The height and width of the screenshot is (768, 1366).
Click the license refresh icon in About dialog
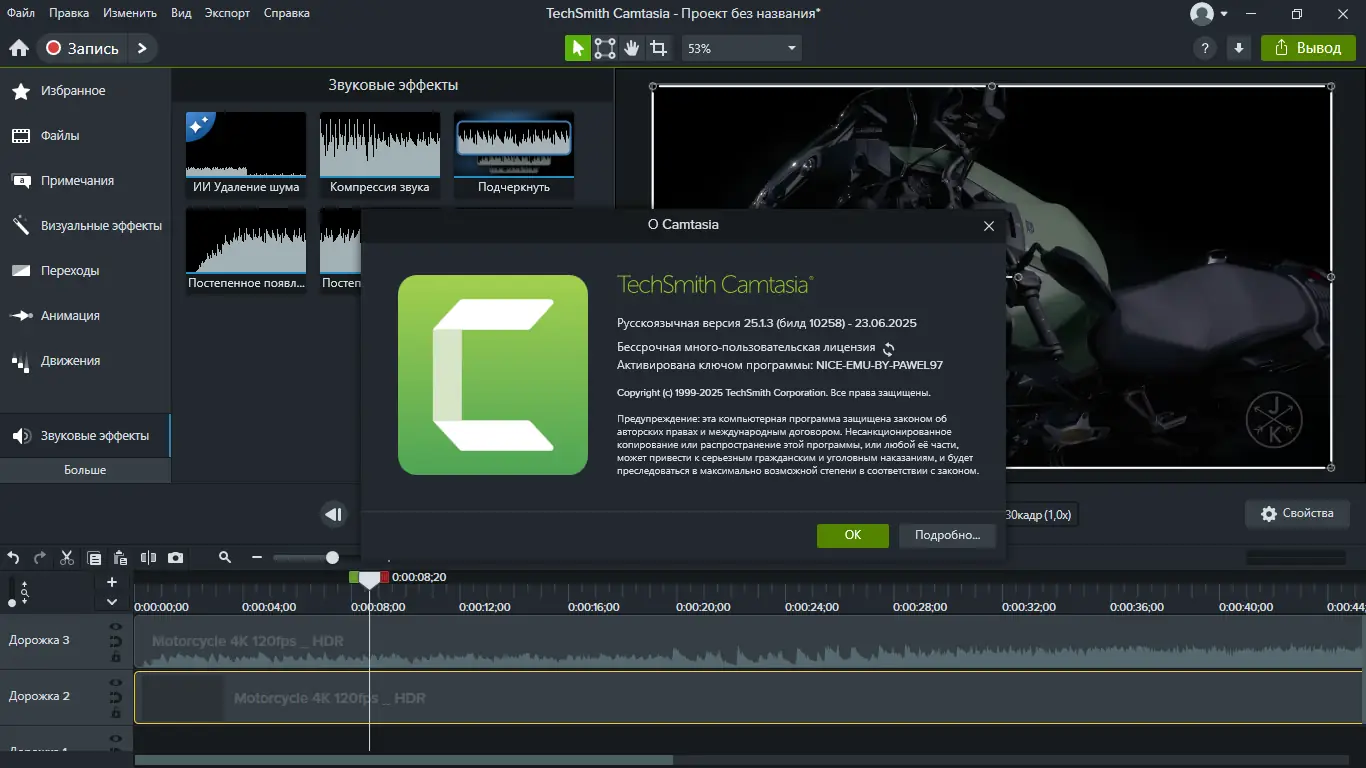pyautogui.click(x=888, y=349)
